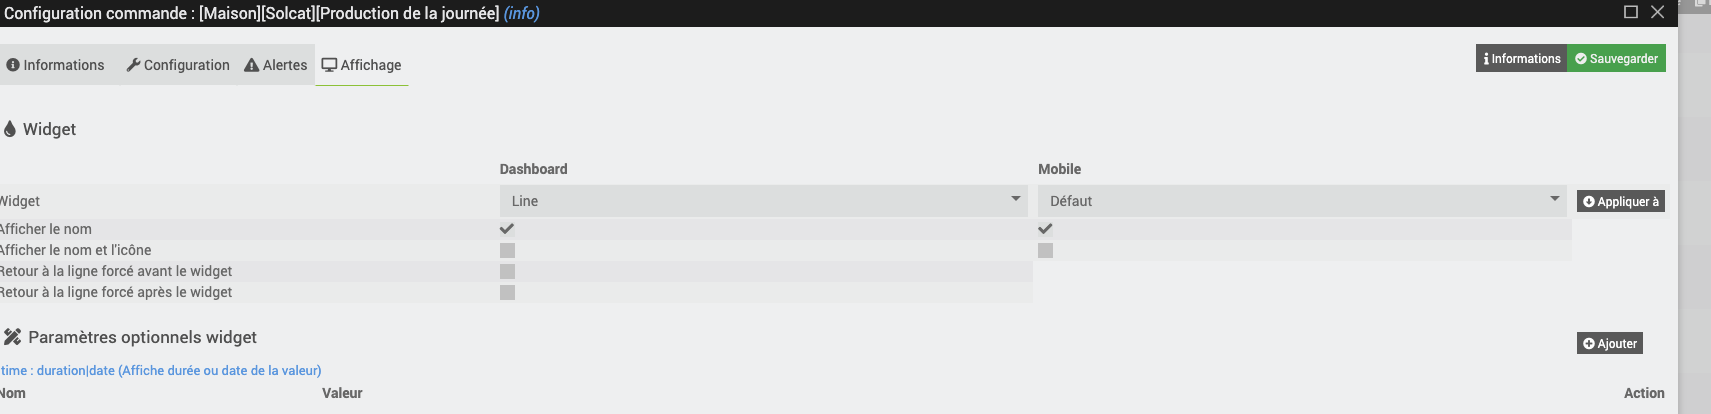Click the monitor icon on the Affichage tab
The width and height of the screenshot is (1711, 414).
[329, 65]
